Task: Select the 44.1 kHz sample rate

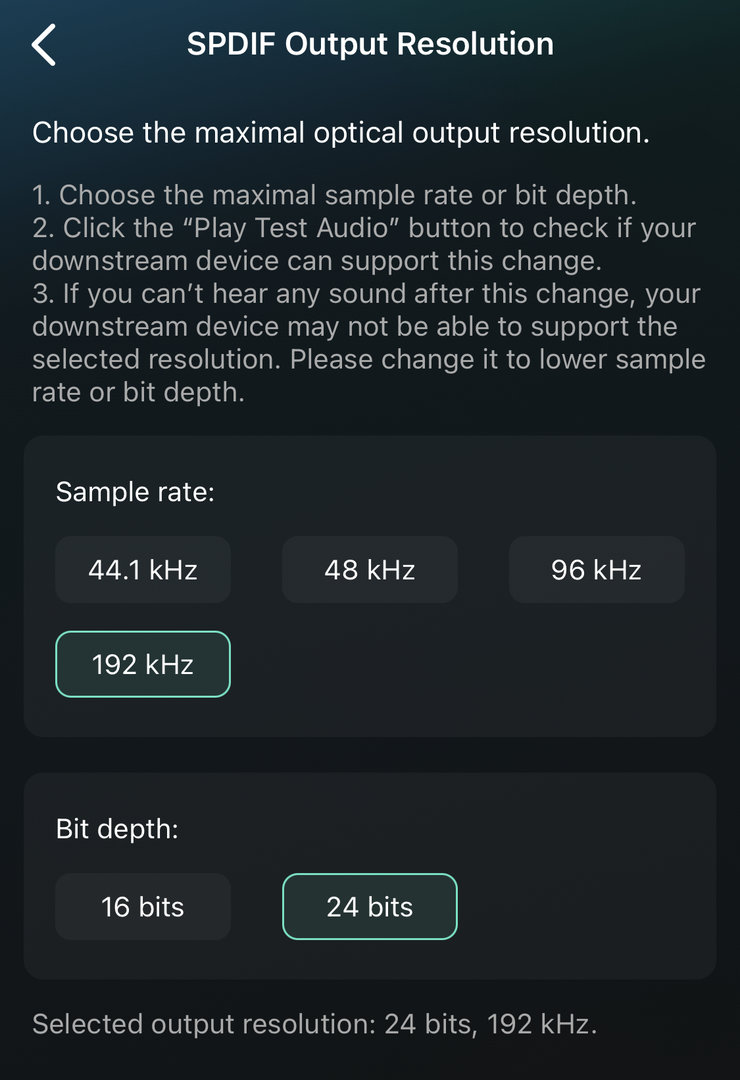Action: (x=143, y=570)
